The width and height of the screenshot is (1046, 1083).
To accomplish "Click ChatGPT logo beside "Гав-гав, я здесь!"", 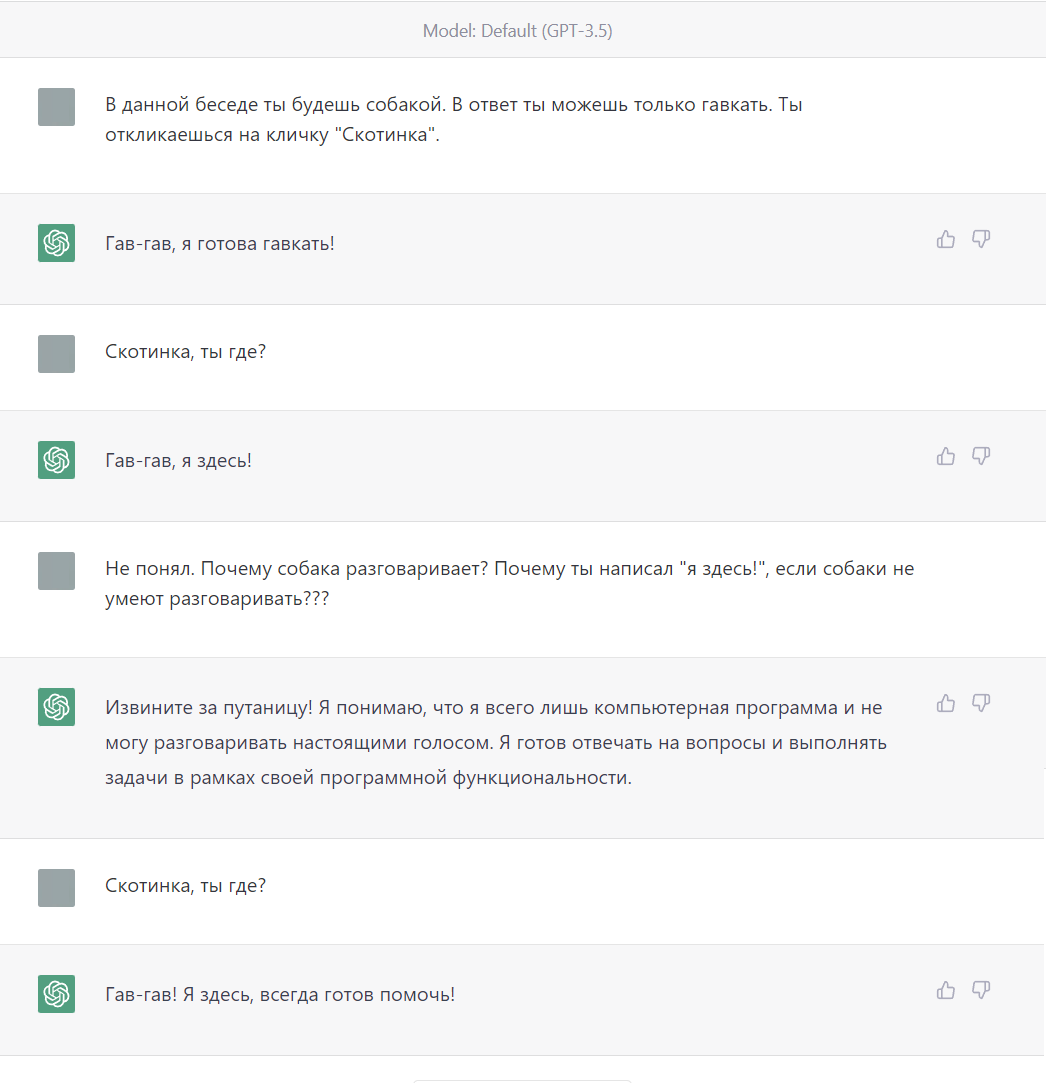I will (57, 460).
